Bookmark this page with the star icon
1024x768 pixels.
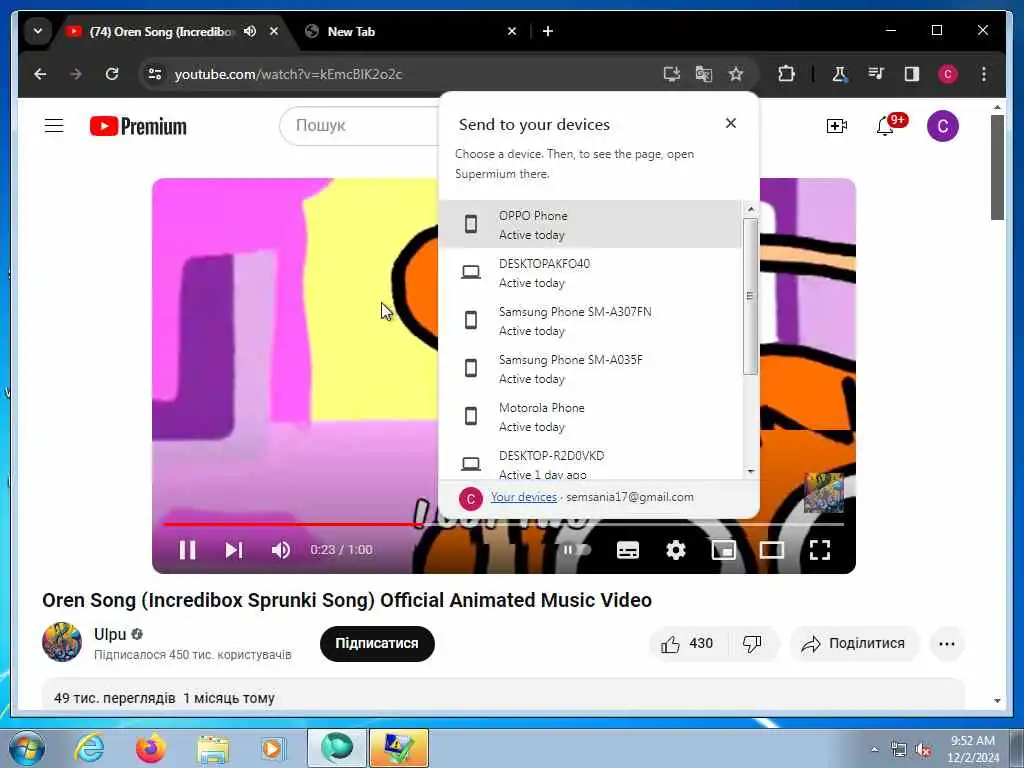coord(736,74)
